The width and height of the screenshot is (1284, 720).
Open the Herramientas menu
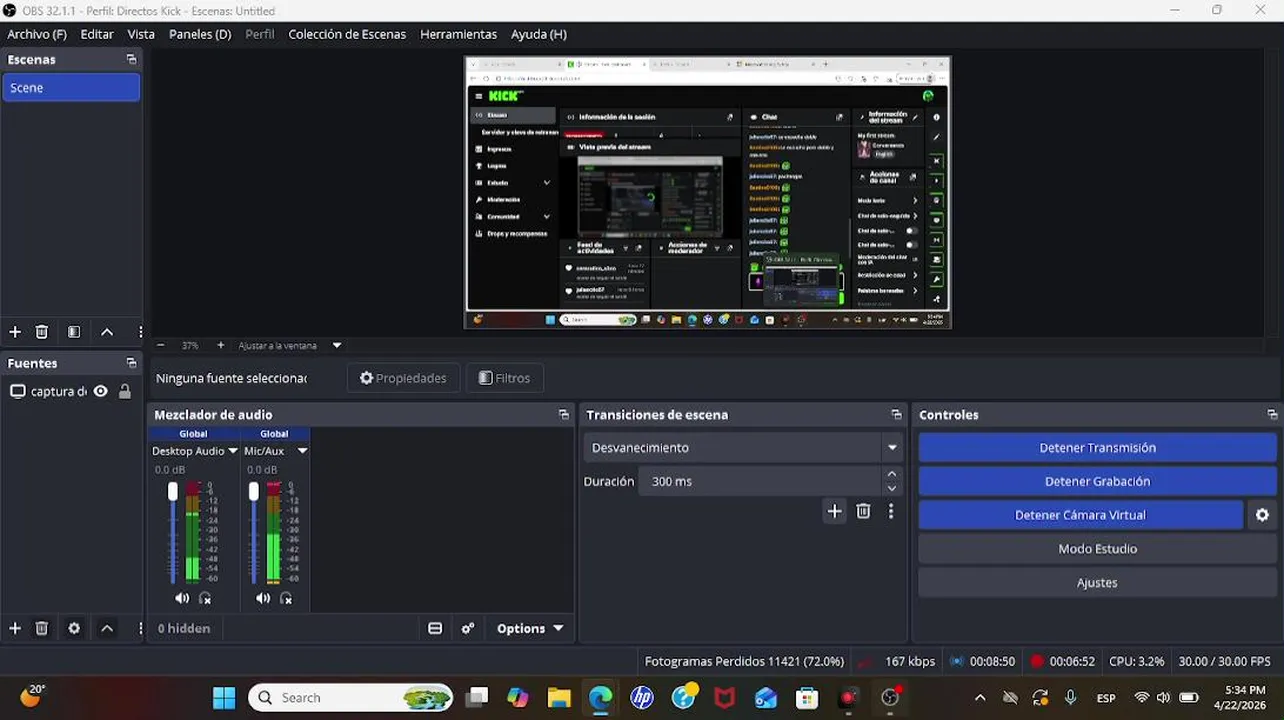click(458, 34)
